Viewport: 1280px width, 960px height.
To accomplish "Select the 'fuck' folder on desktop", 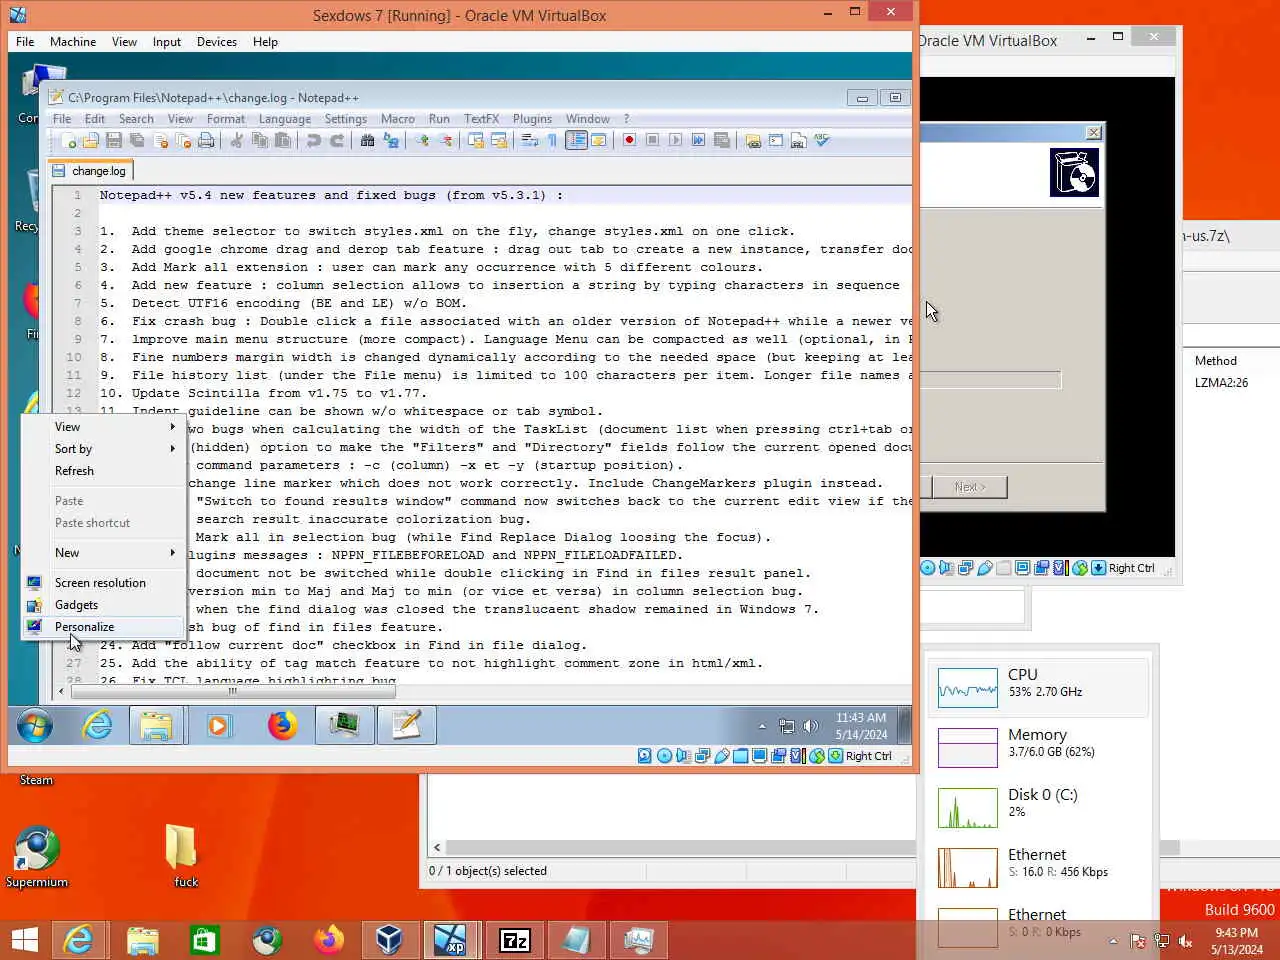I will (184, 856).
